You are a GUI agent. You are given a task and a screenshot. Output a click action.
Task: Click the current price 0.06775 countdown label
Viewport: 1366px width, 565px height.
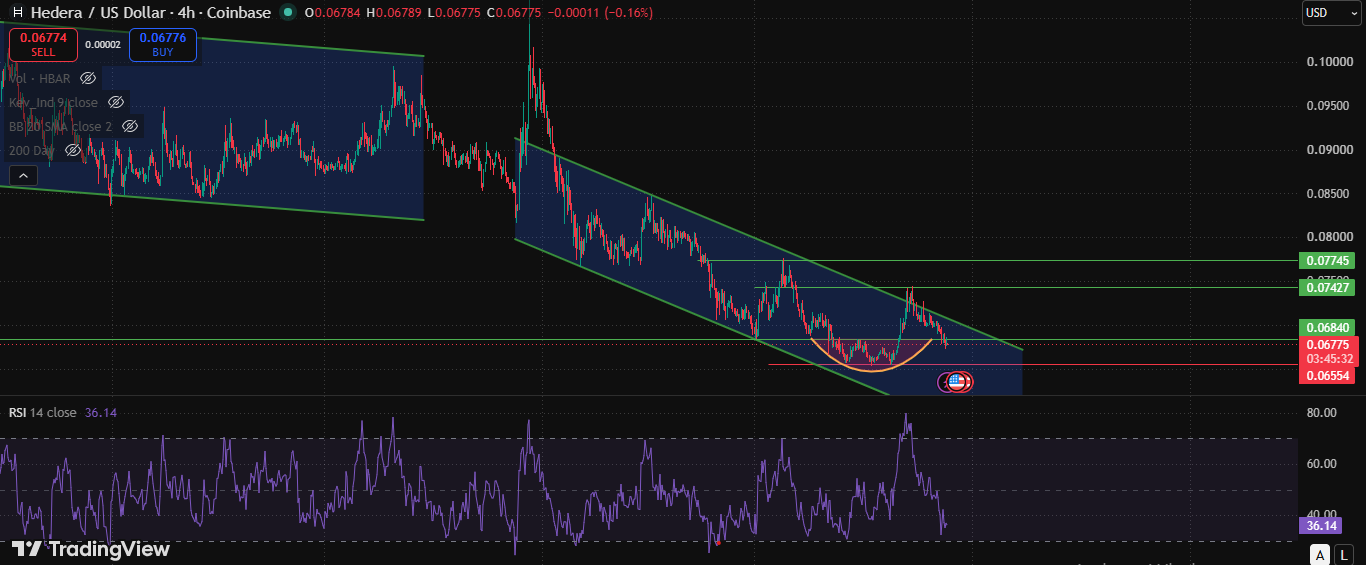1327,352
